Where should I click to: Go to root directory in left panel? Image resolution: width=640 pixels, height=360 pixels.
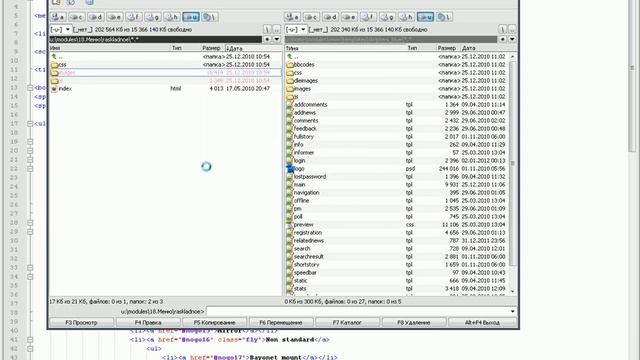pyautogui.click(x=267, y=29)
